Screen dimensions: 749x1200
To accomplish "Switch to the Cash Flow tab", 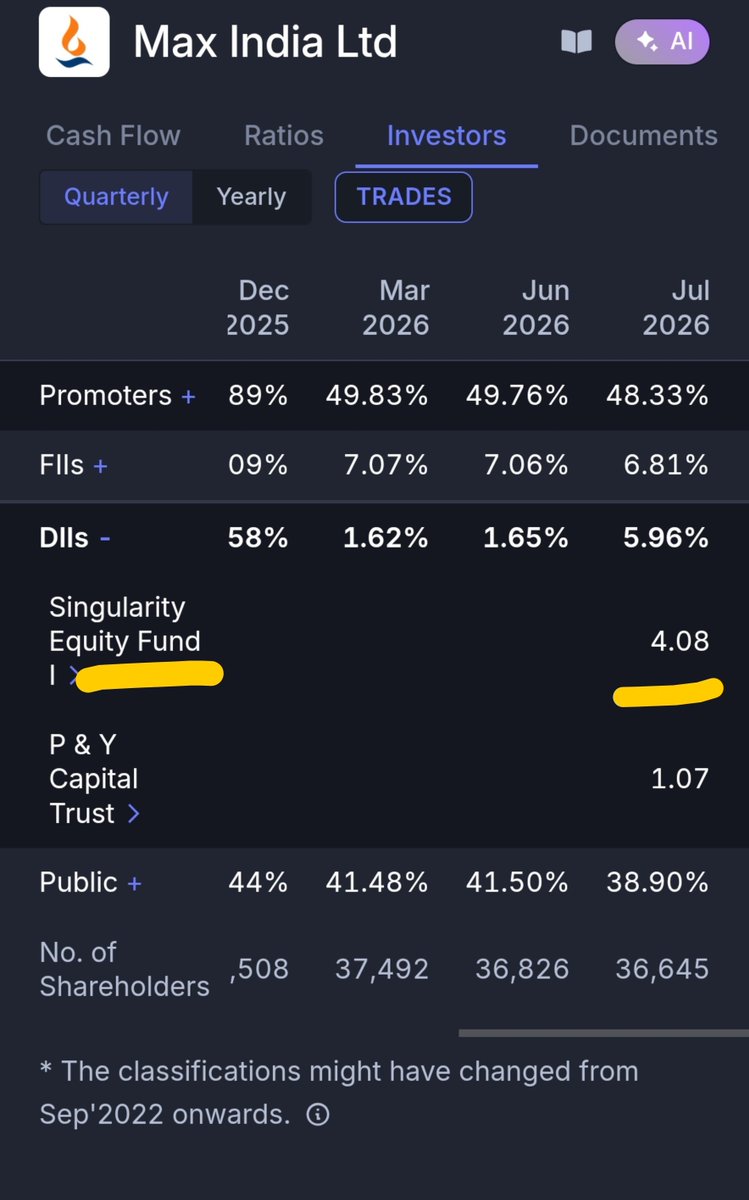I will pyautogui.click(x=113, y=136).
